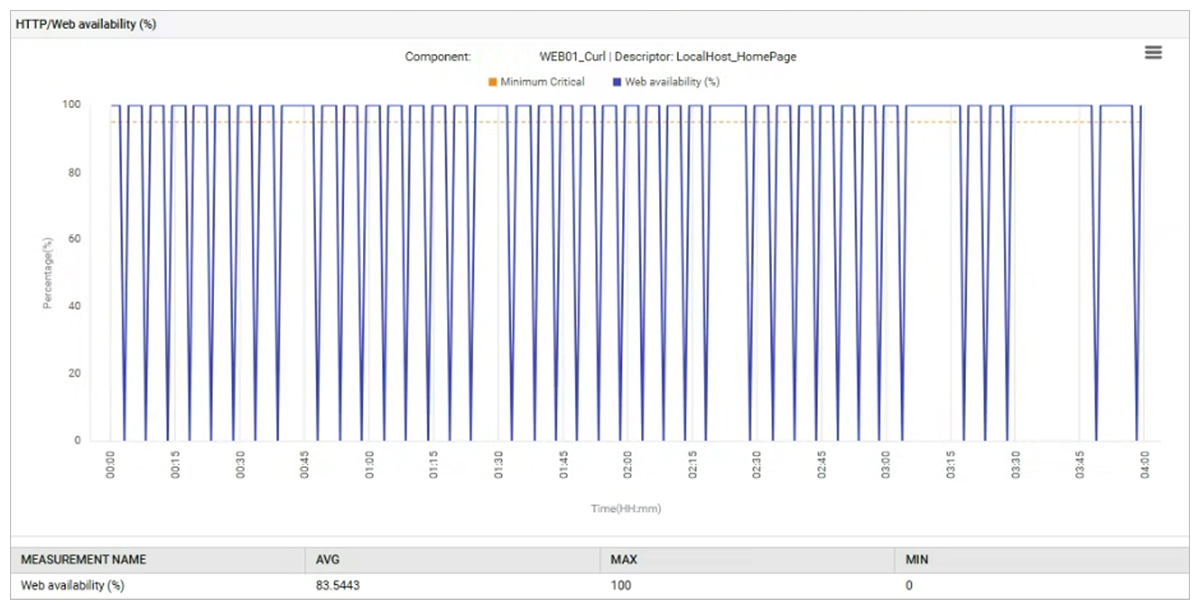The height and width of the screenshot is (610, 1200).
Task: Click the MIN column header
Action: tap(917, 560)
